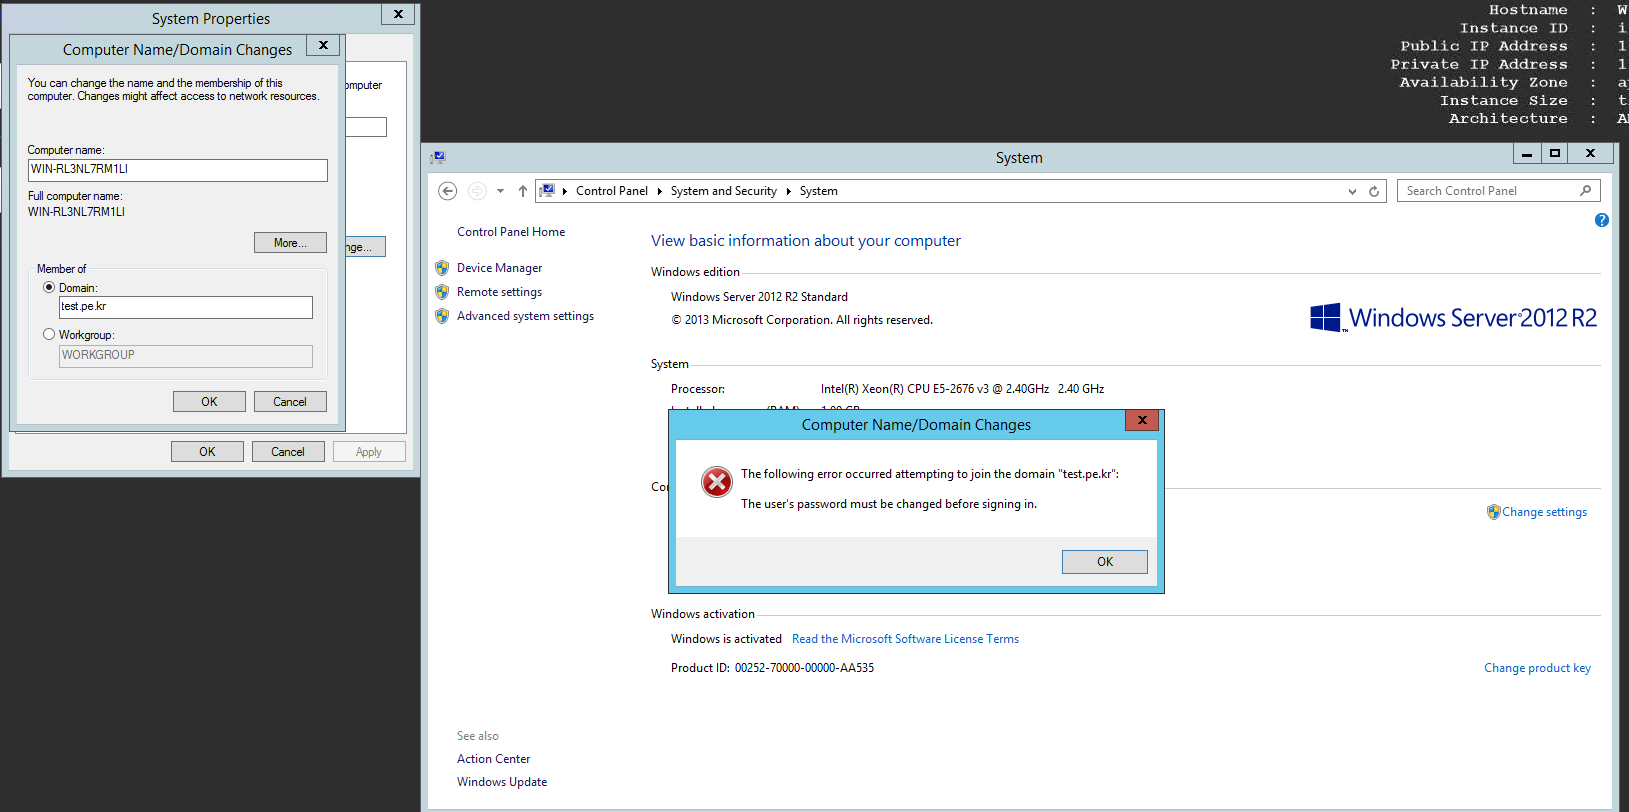
Task: Click the Forward arrow in System window
Action: pos(477,191)
